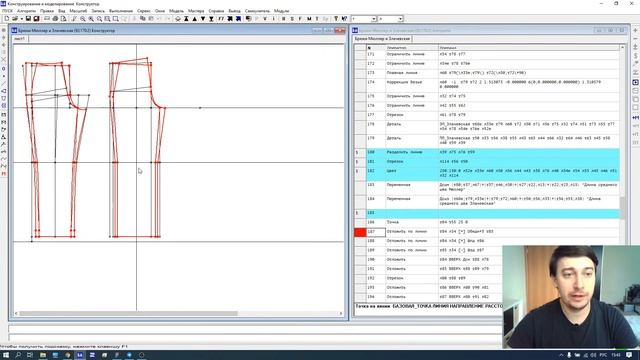Select row 177 Отрезок
640x360 pixels.
(487, 115)
